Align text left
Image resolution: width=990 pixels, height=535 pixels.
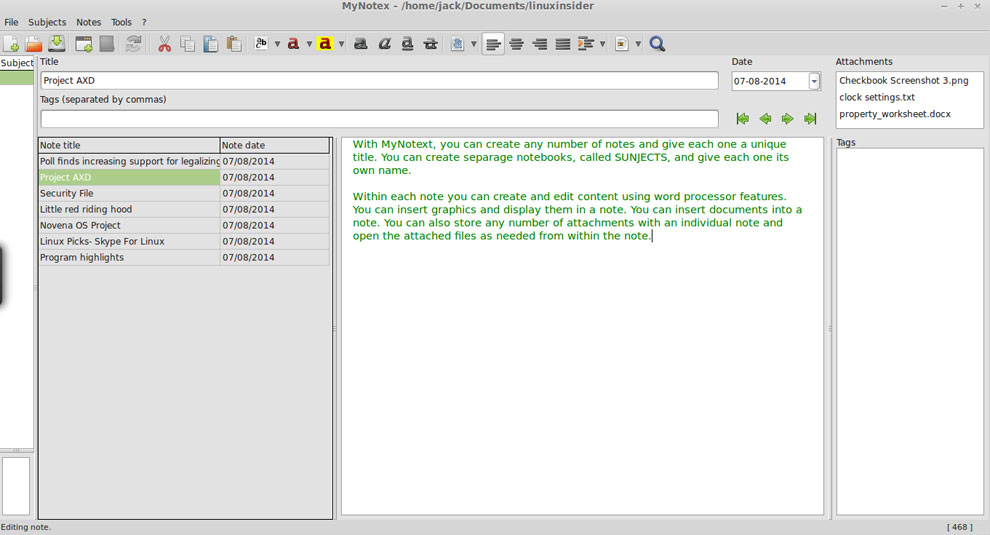pyautogui.click(x=493, y=44)
